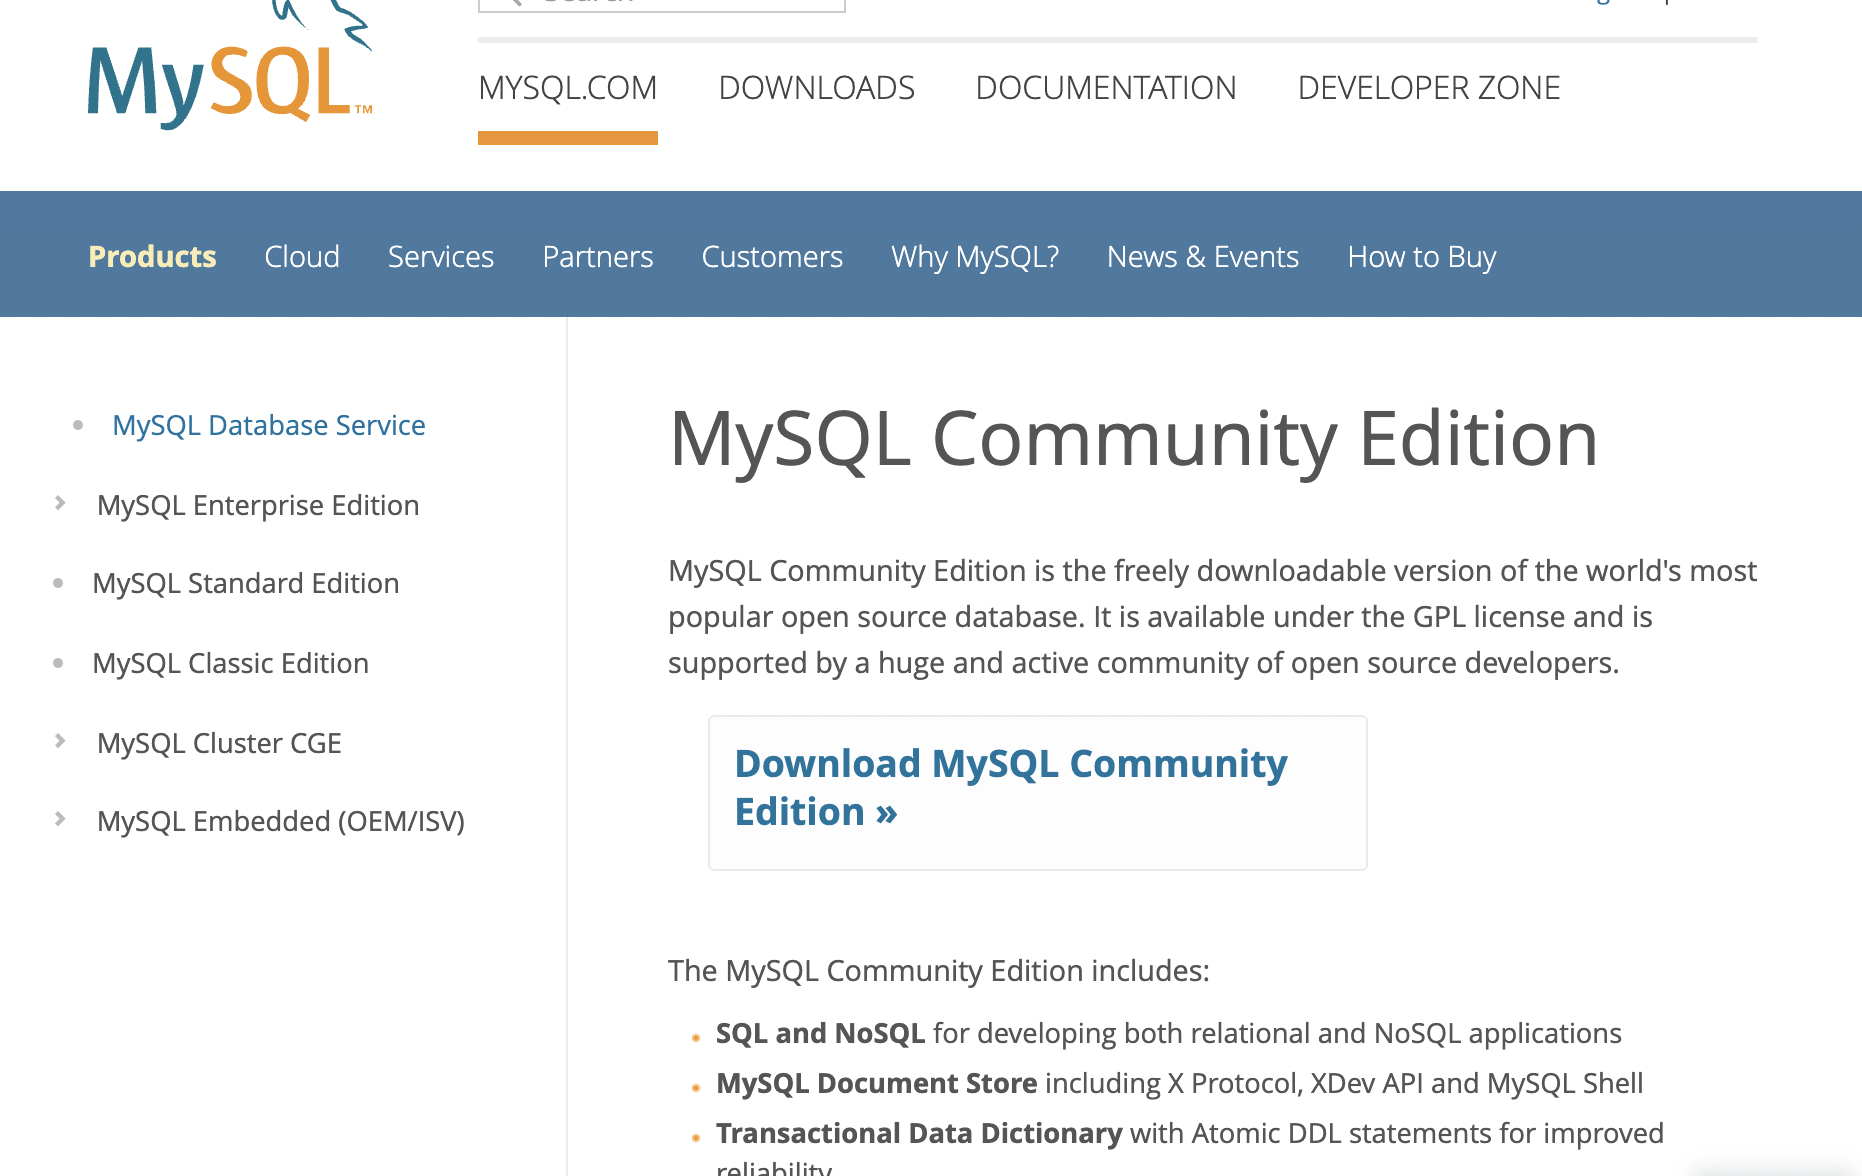Click inside the Search input field
This screenshot has height=1176, width=1862.
click(x=662, y=5)
